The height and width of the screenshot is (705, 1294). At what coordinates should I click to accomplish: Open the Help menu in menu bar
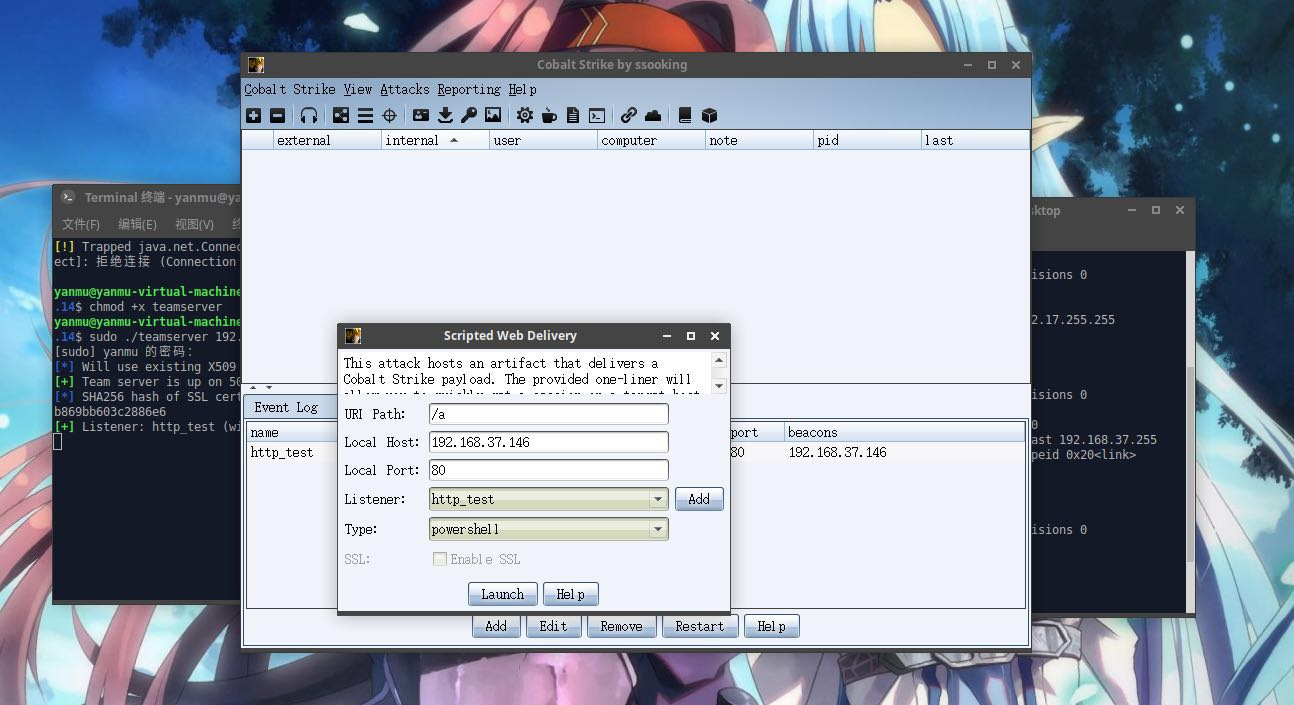click(522, 89)
